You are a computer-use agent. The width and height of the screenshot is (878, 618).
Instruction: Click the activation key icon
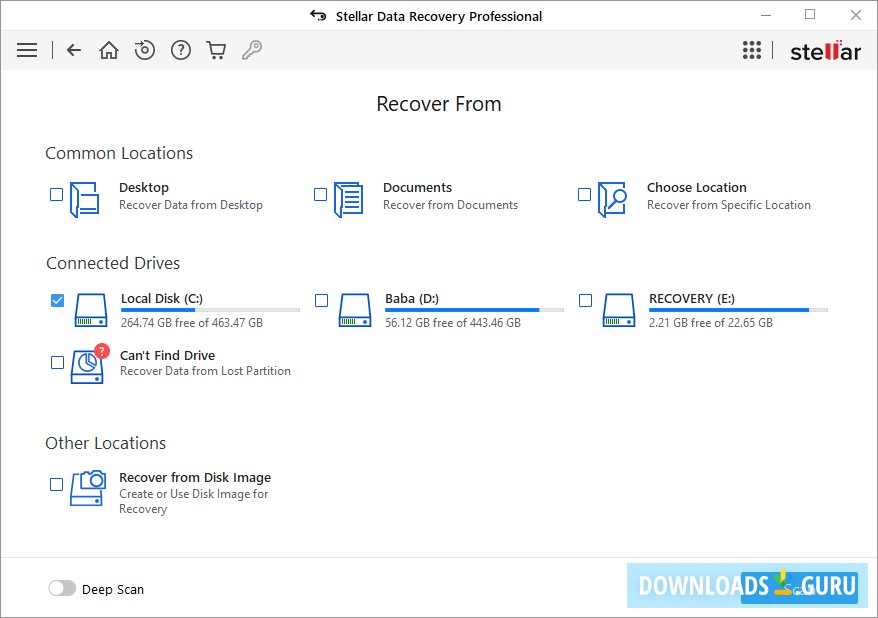coord(252,49)
